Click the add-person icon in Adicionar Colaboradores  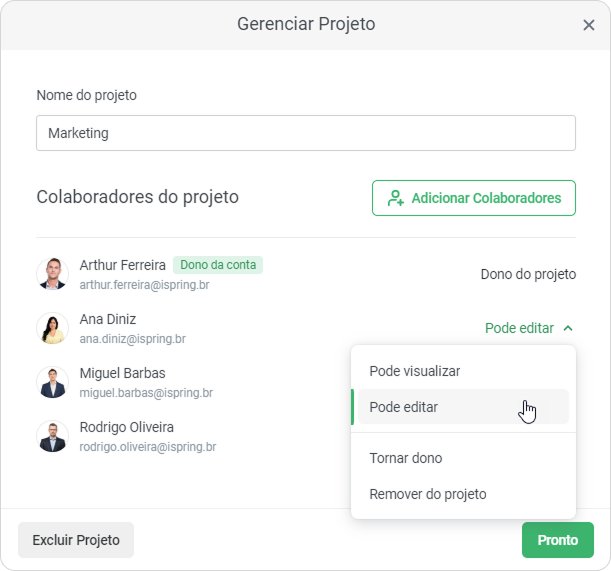point(396,198)
